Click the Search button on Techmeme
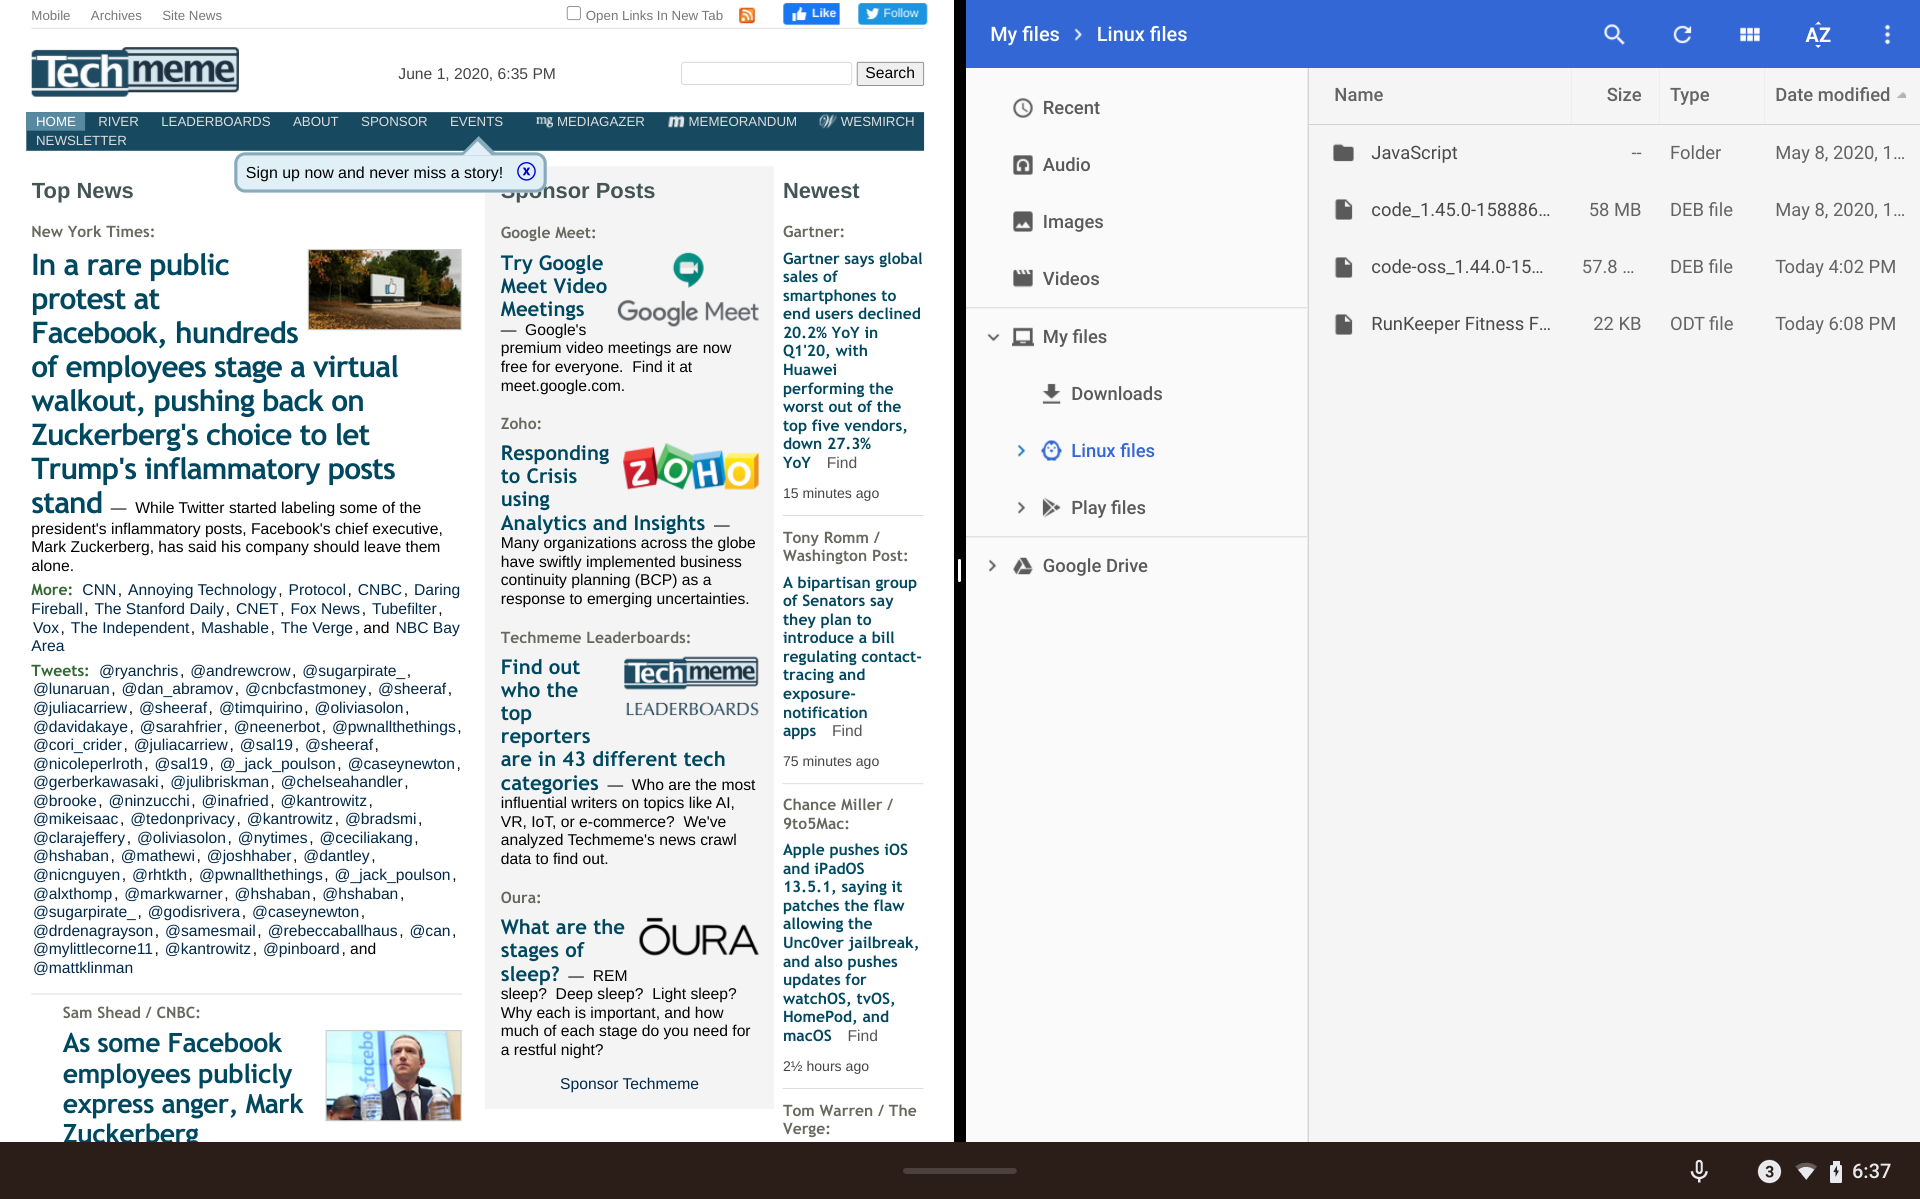The height and width of the screenshot is (1199, 1920). pyautogui.click(x=890, y=73)
